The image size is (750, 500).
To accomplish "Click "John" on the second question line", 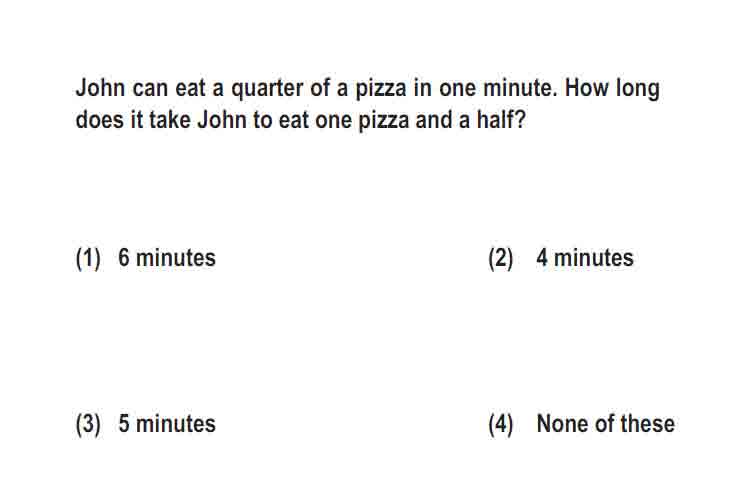I will pyautogui.click(x=222, y=120).
